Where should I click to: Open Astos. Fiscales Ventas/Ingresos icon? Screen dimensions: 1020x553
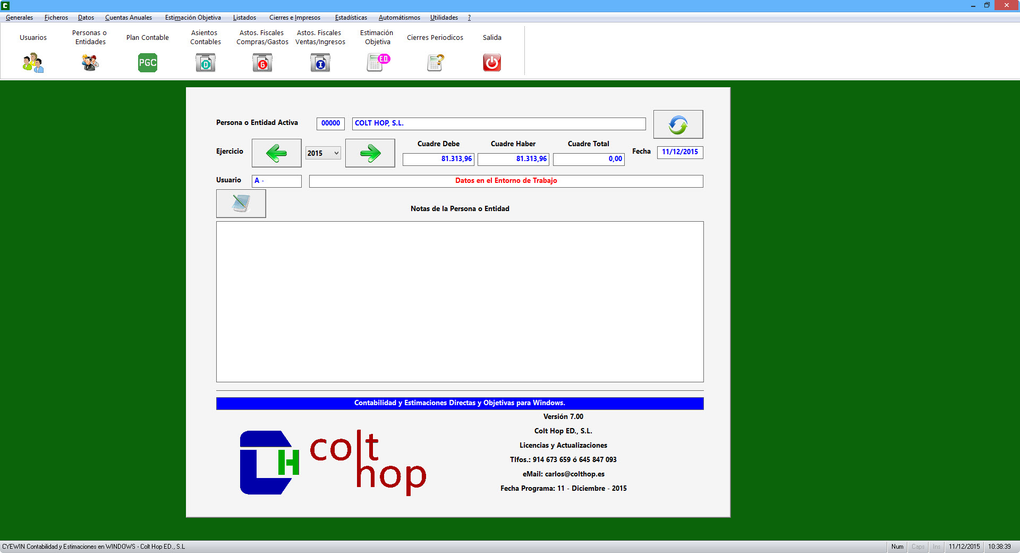tap(320, 62)
